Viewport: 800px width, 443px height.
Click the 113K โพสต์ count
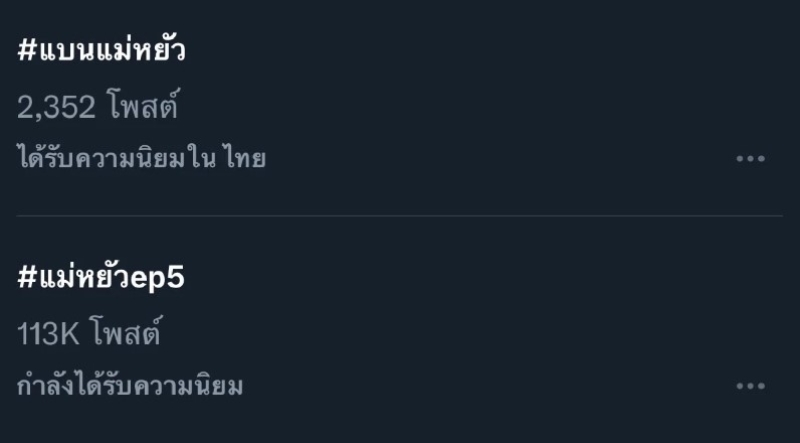pos(89,335)
